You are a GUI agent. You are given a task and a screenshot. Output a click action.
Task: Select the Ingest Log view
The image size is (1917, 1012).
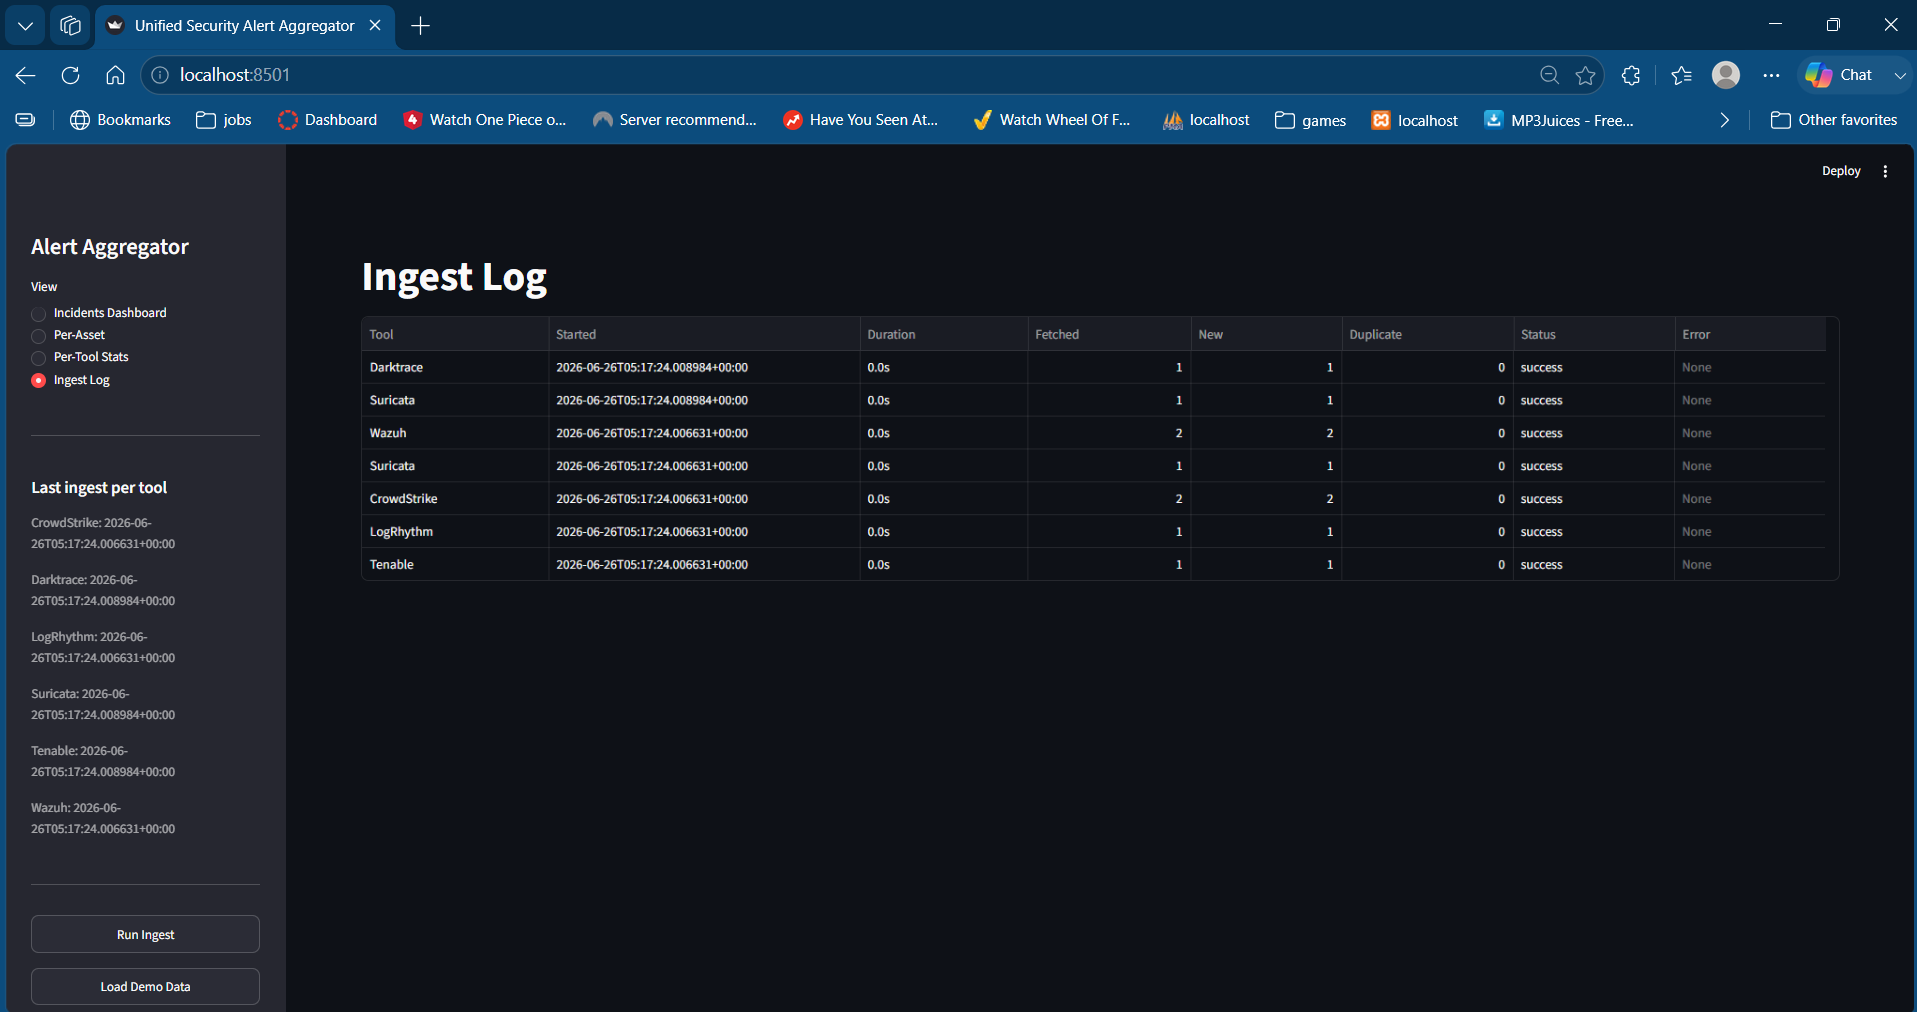pos(71,380)
